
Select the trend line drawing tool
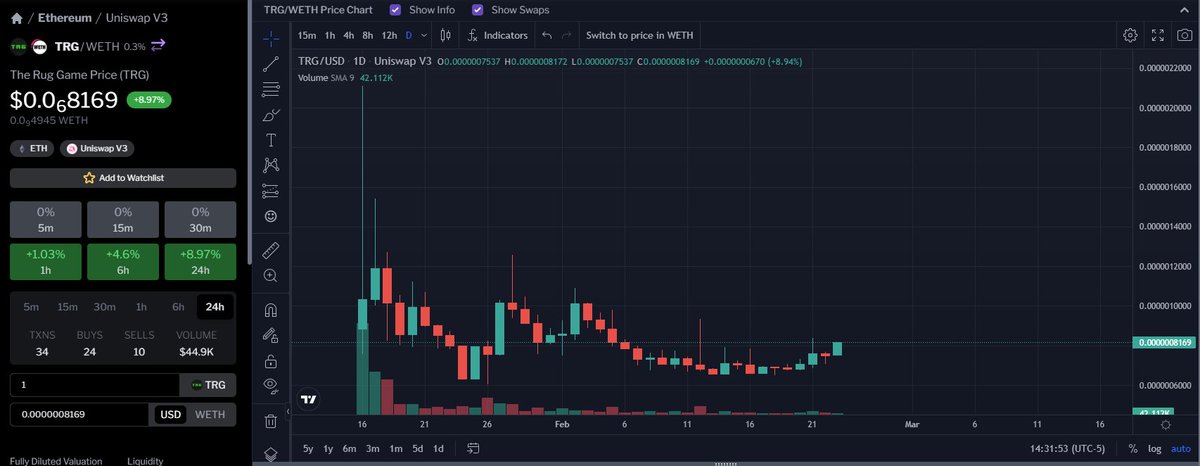pos(271,64)
